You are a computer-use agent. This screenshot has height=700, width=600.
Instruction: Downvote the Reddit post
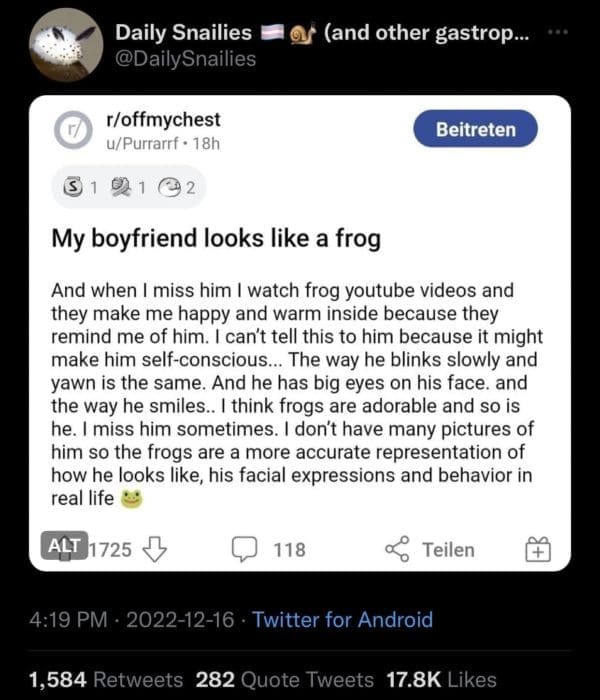pos(155,548)
